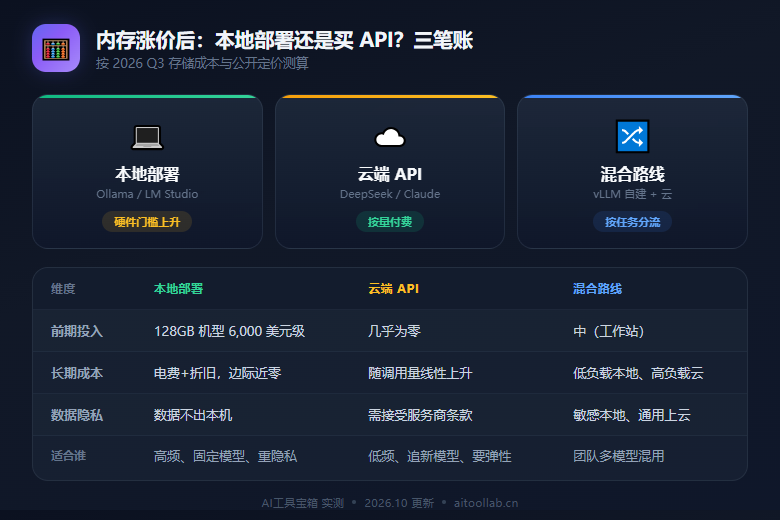The image size is (780, 520).
Task: Click the 云端 API card title
Action: point(390,174)
